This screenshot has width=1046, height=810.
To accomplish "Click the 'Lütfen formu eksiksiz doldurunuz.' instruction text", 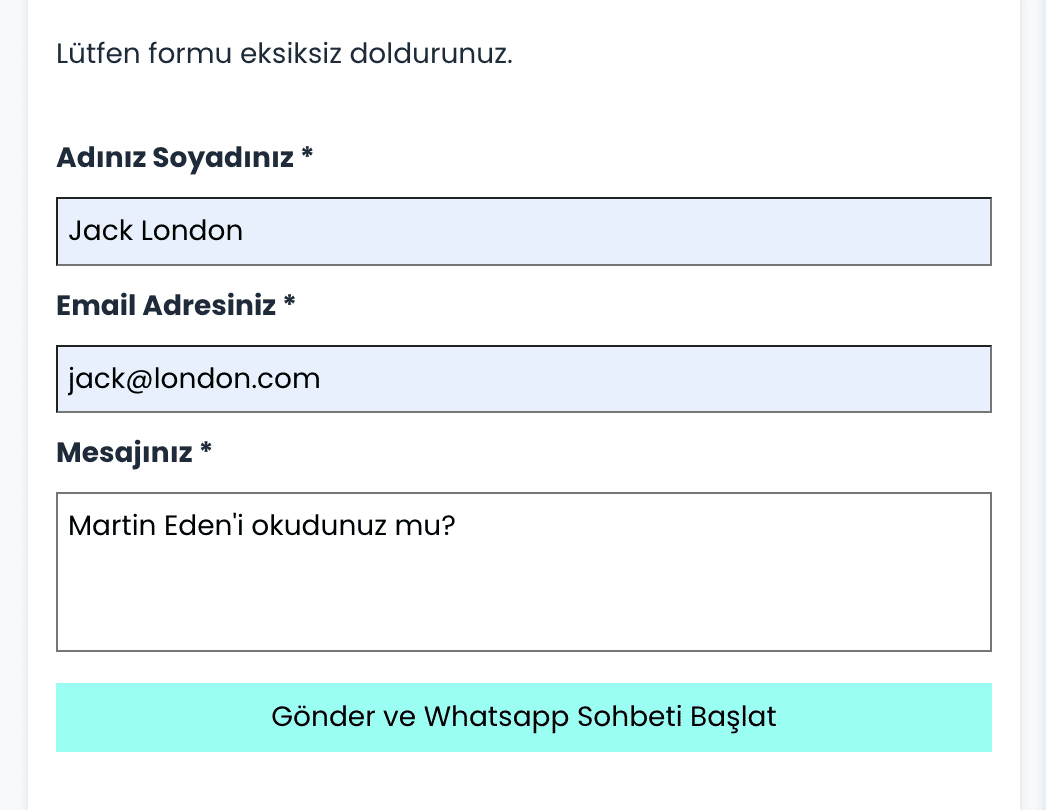I will (x=284, y=53).
